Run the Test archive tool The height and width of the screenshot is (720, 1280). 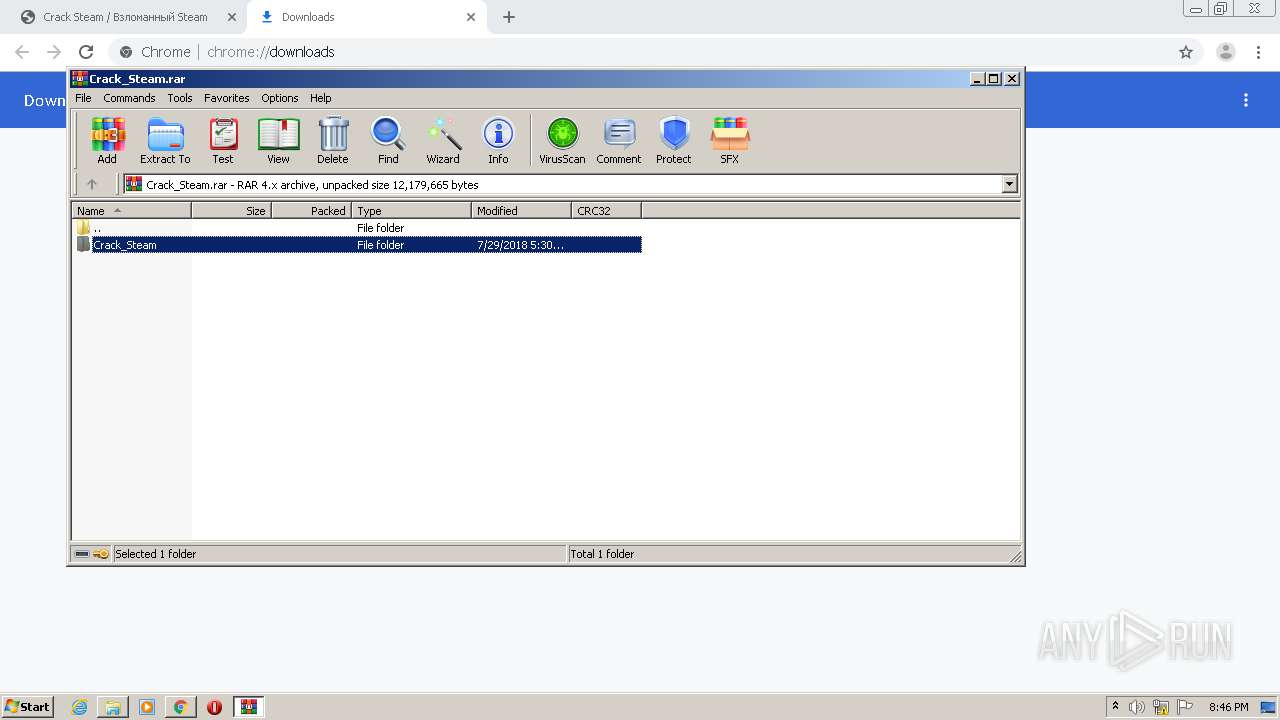[x=223, y=140]
